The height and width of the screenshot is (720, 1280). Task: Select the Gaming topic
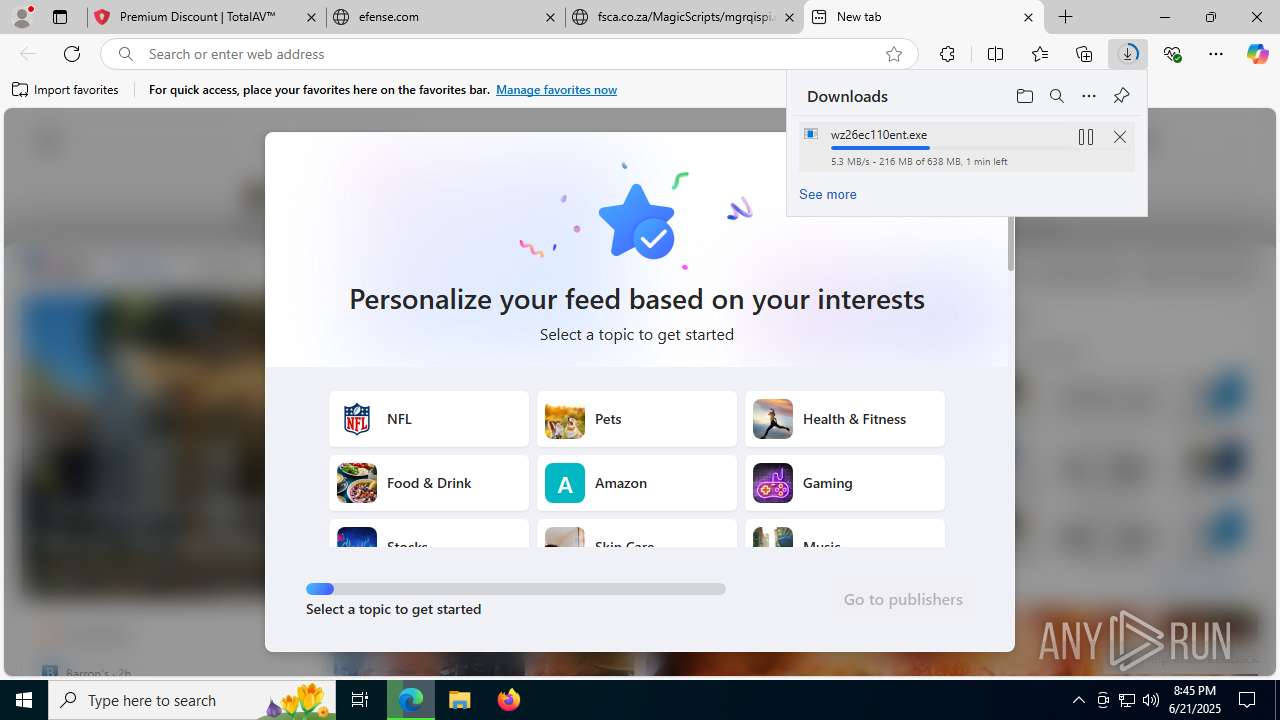[845, 483]
